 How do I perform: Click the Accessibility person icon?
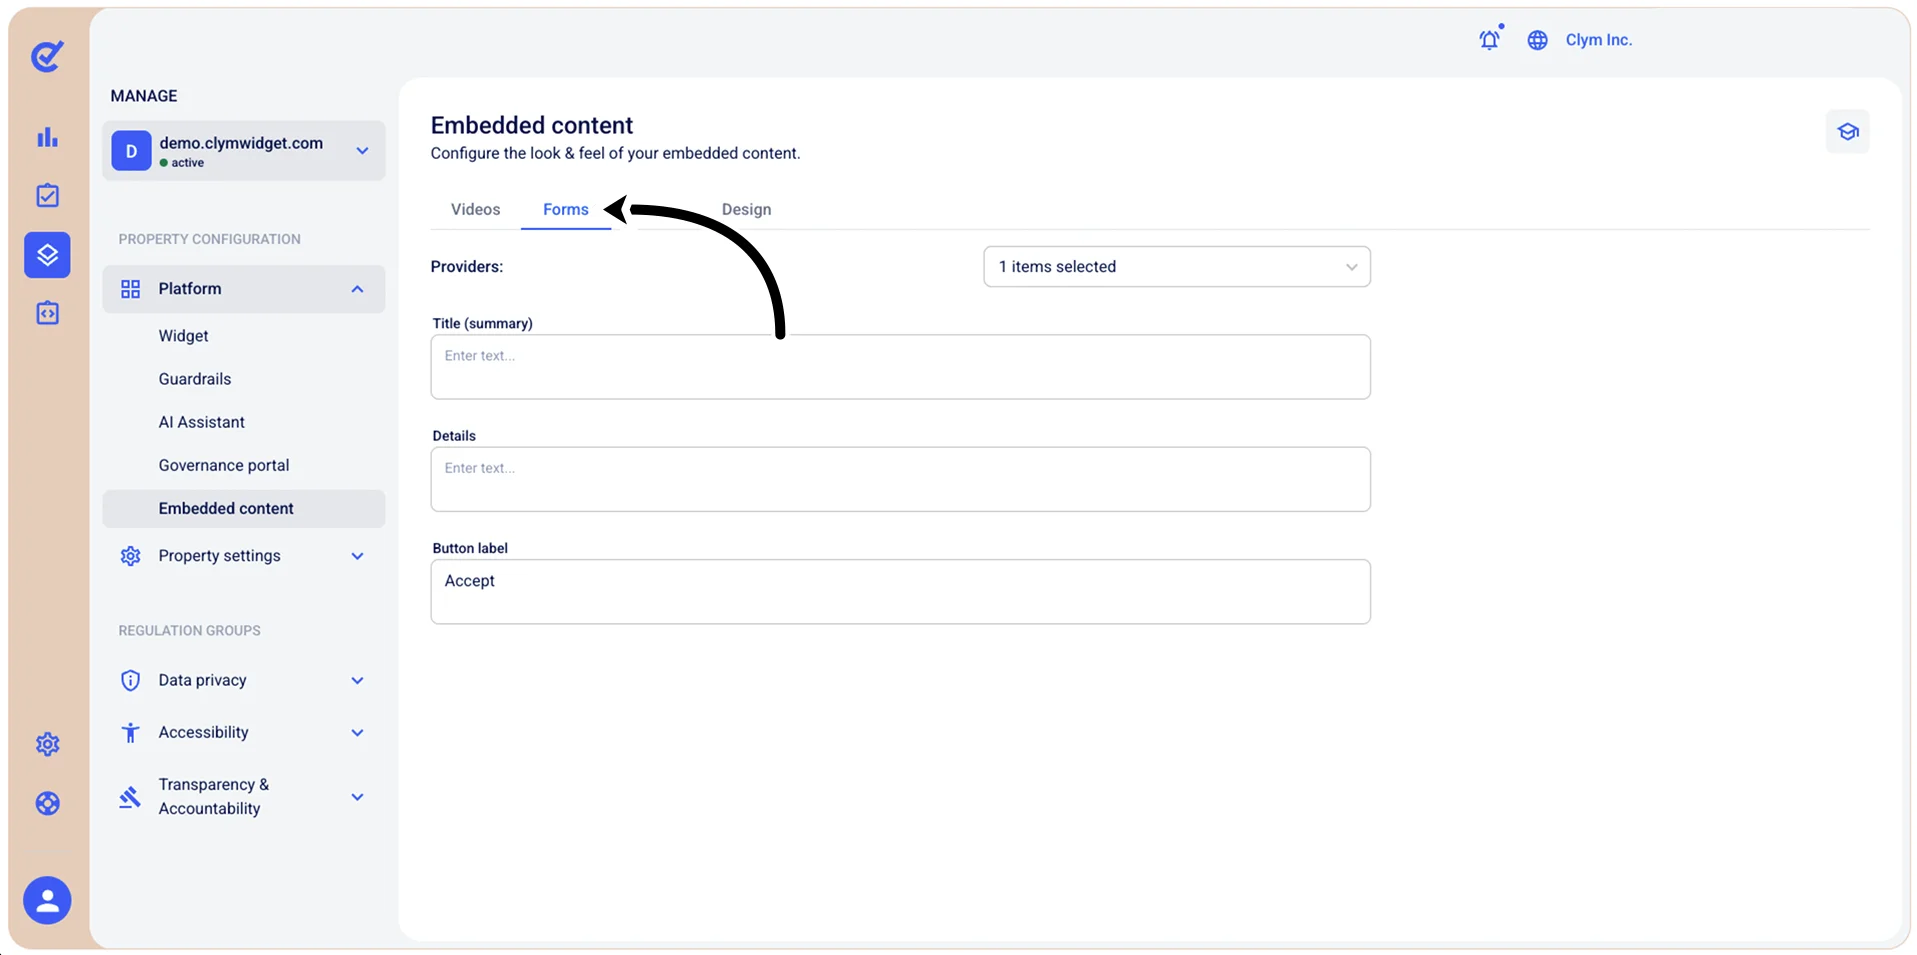pyautogui.click(x=130, y=733)
